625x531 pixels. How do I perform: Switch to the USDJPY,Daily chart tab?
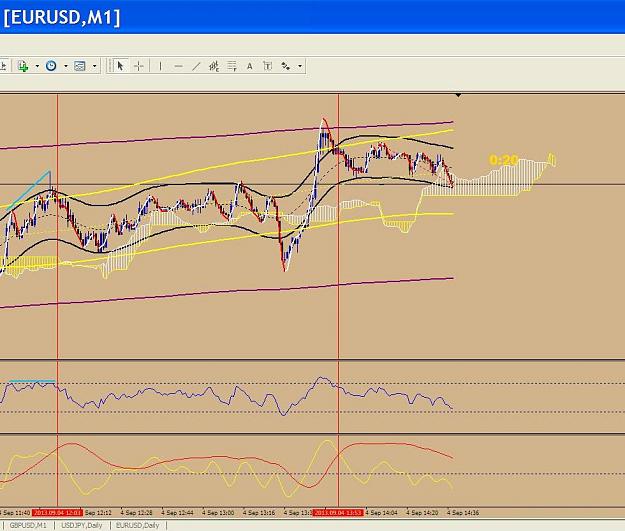82,525
